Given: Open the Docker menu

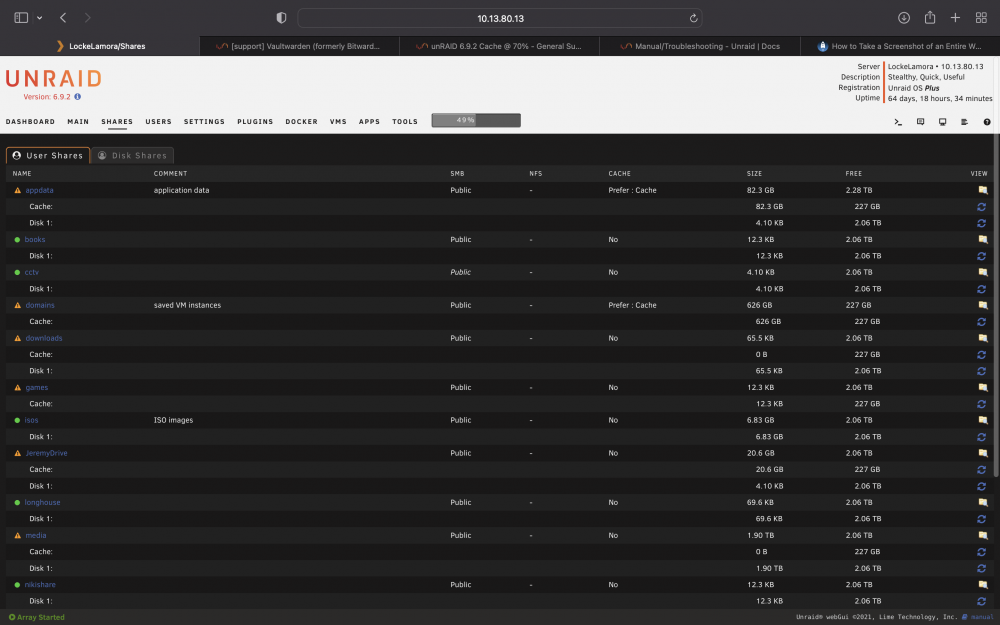Looking at the screenshot, I should coord(302,121).
